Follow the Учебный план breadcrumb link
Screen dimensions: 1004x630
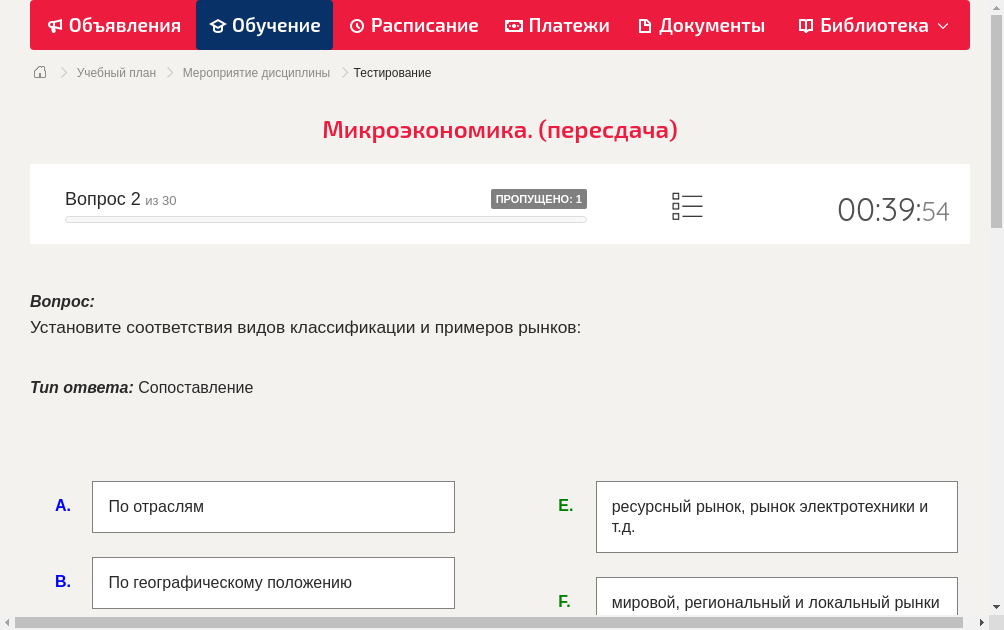[116, 72]
